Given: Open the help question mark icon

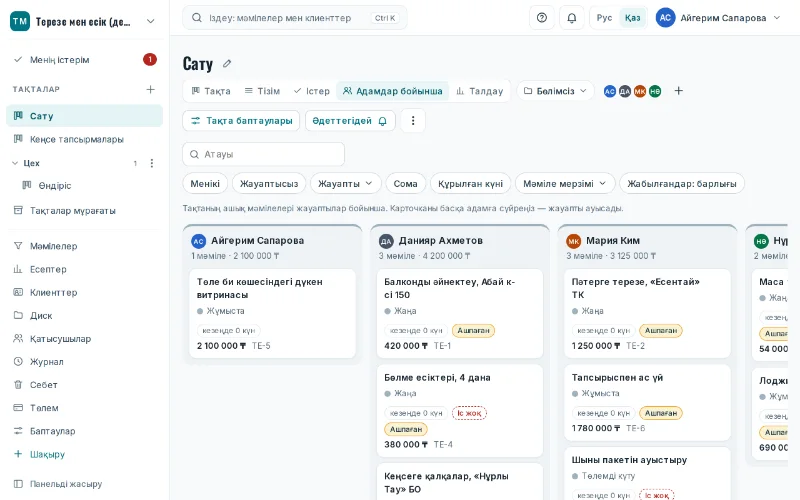Looking at the screenshot, I should pyautogui.click(x=542, y=18).
